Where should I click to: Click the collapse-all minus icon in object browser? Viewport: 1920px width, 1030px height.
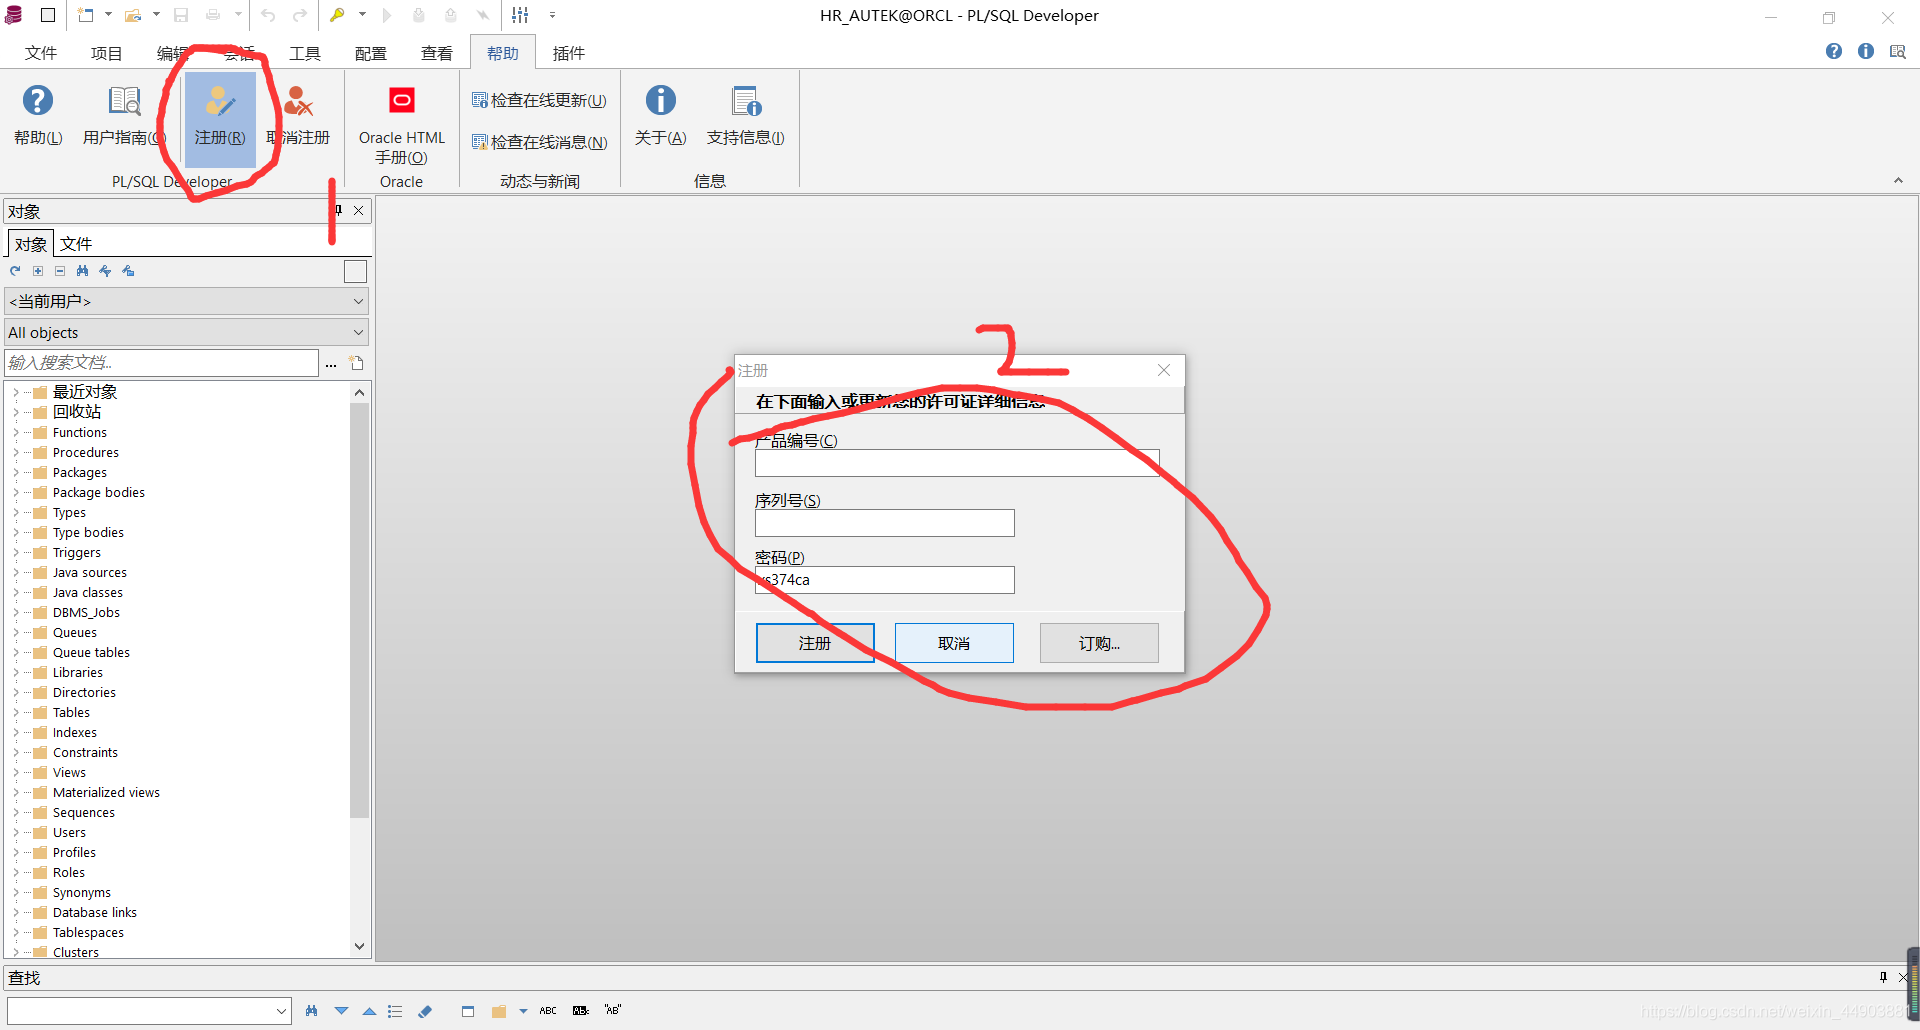click(60, 271)
